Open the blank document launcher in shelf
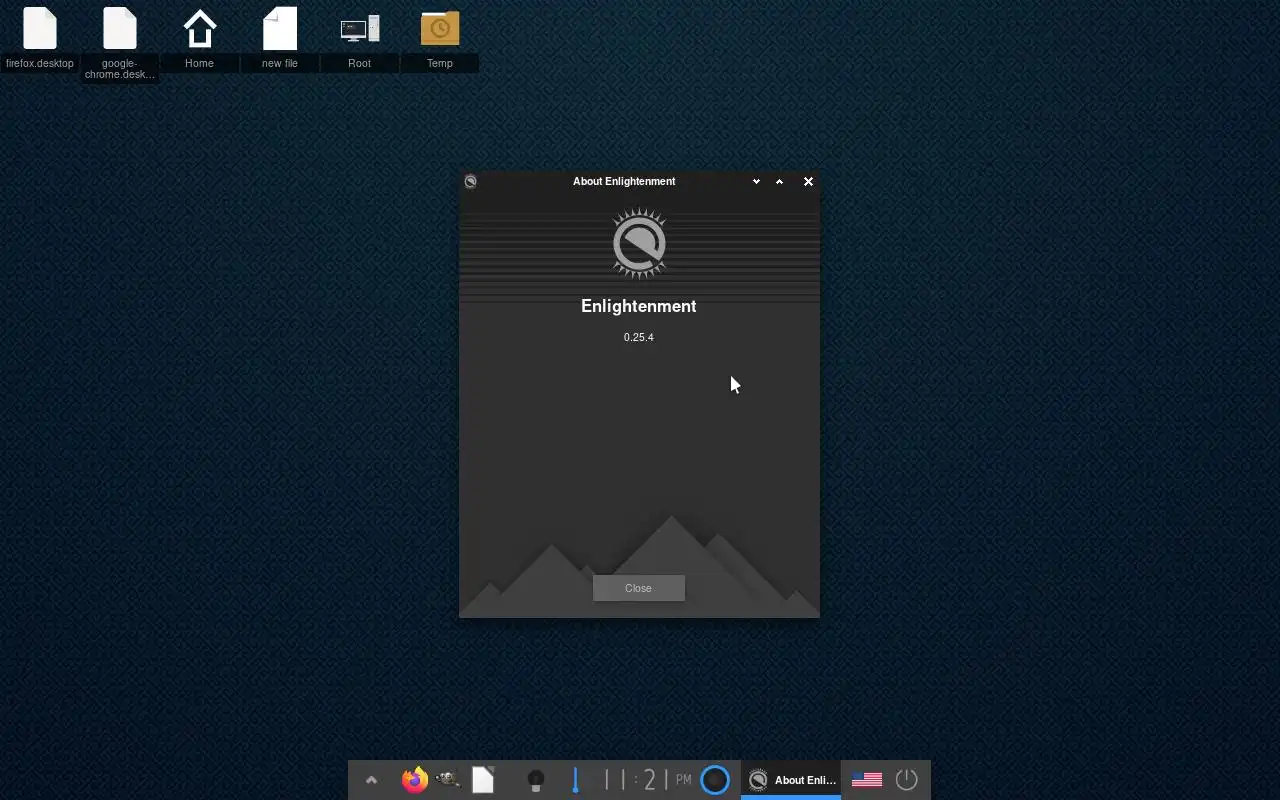 click(x=483, y=780)
